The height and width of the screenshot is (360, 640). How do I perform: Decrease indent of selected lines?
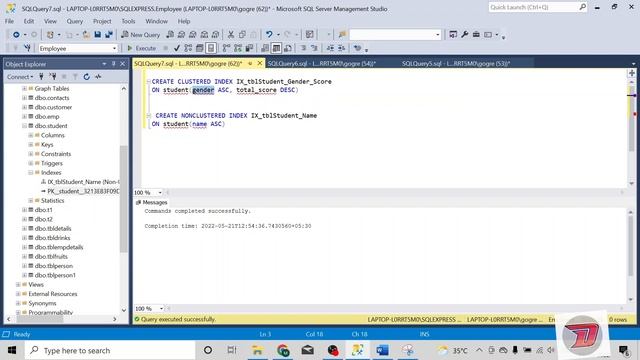point(330,48)
